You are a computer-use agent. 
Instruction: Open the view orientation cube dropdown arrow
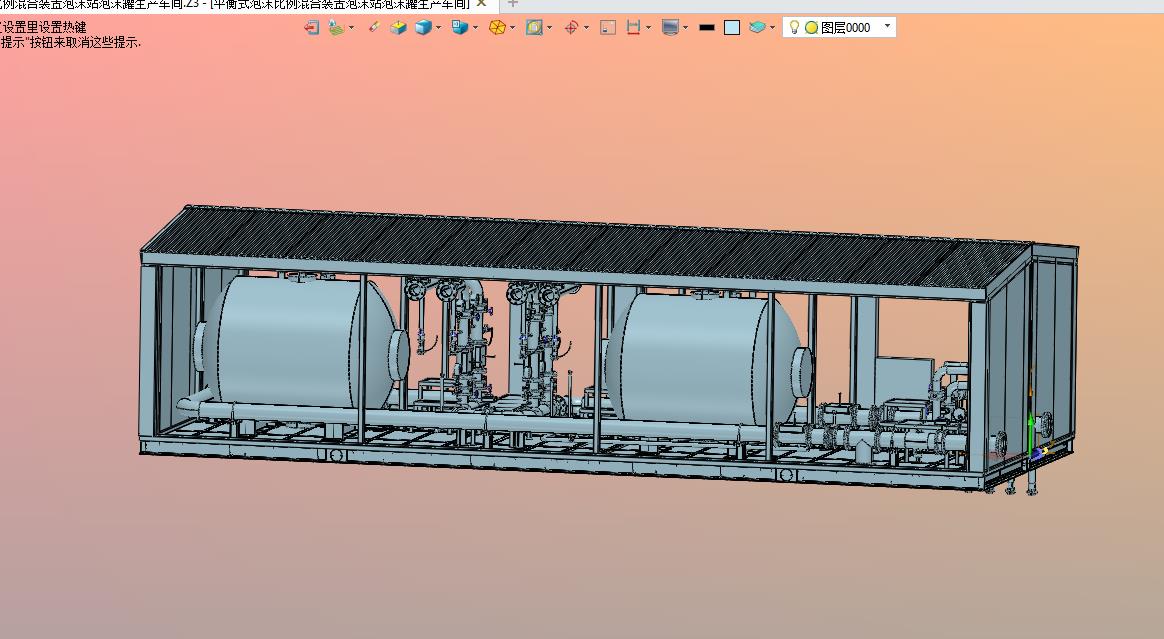click(475, 28)
